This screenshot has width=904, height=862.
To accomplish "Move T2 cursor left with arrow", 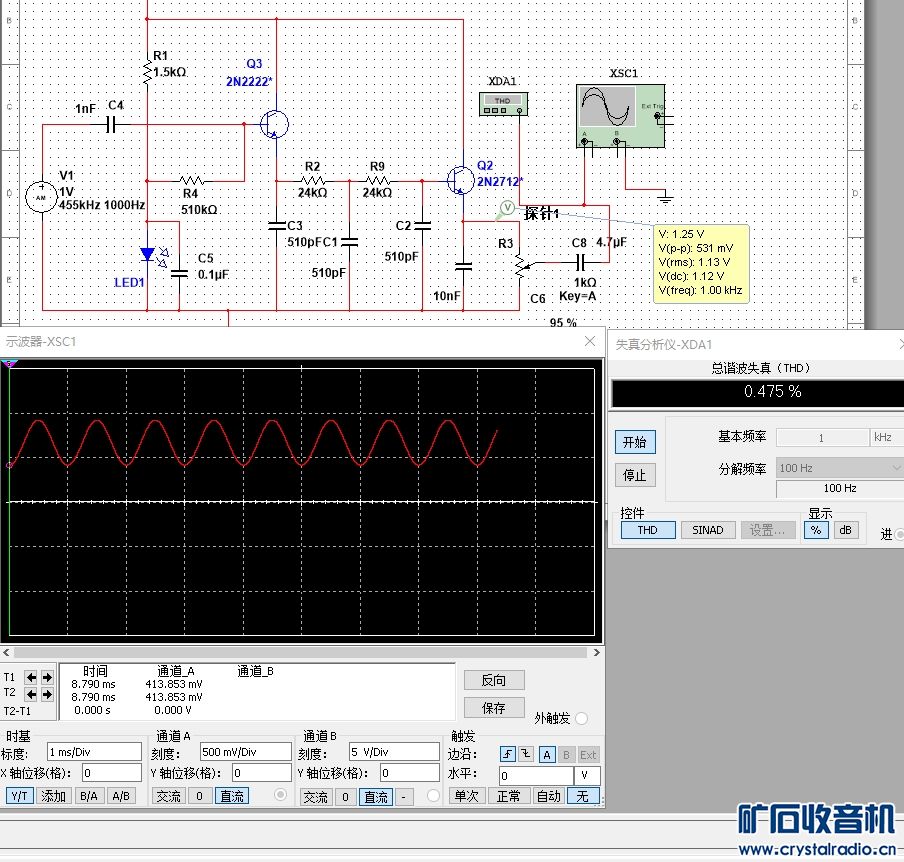I will click(x=31, y=693).
